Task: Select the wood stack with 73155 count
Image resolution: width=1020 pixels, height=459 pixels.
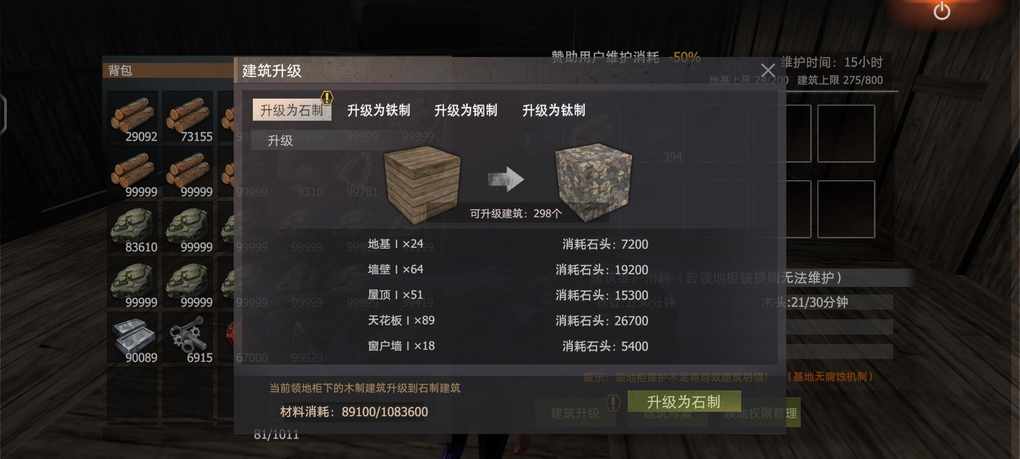Action: tap(188, 117)
